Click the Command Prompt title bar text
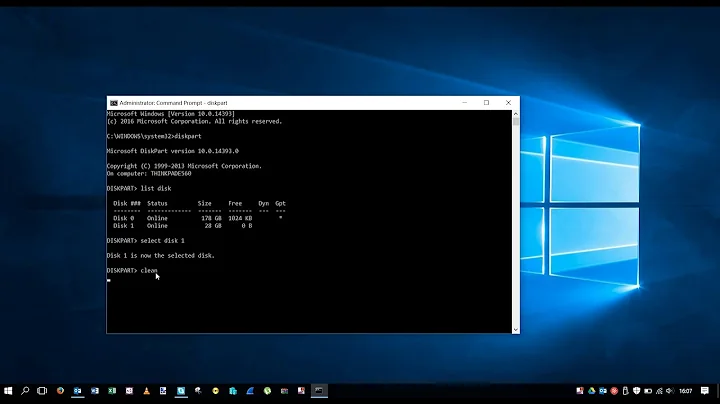This screenshot has width=720, height=404. click(x=174, y=103)
